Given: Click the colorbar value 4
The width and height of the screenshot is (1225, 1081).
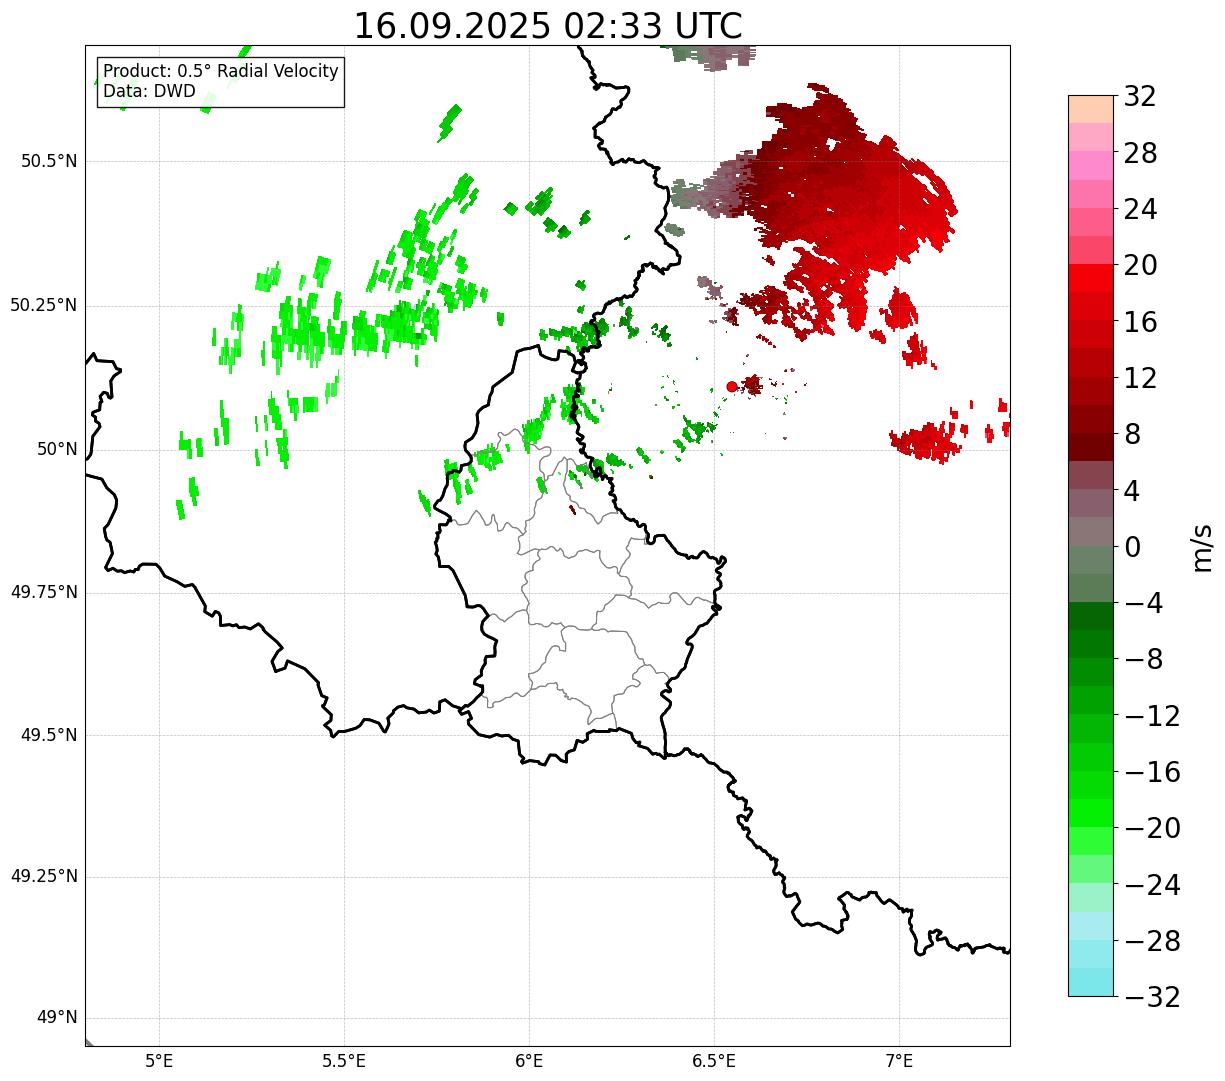Looking at the screenshot, I should click(1132, 491).
